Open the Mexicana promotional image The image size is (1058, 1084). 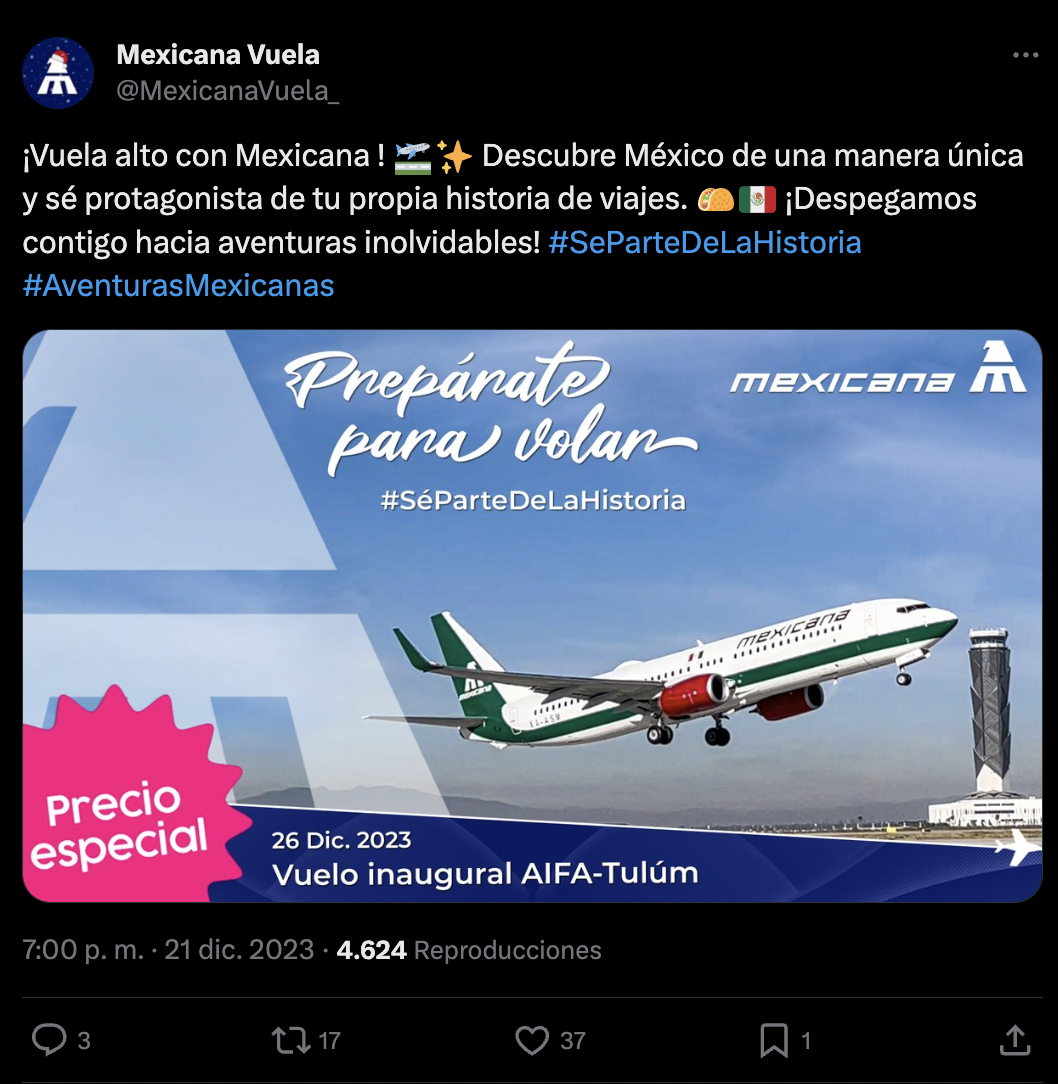(x=532, y=616)
